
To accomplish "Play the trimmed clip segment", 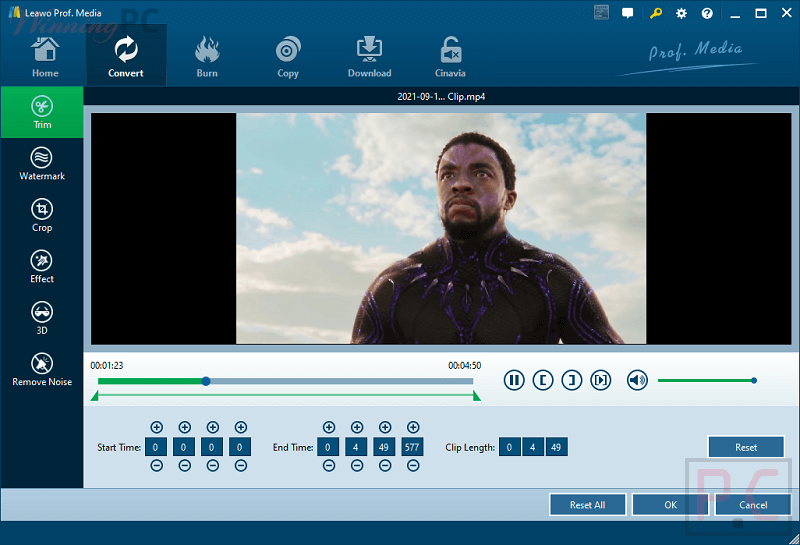I will pos(601,380).
